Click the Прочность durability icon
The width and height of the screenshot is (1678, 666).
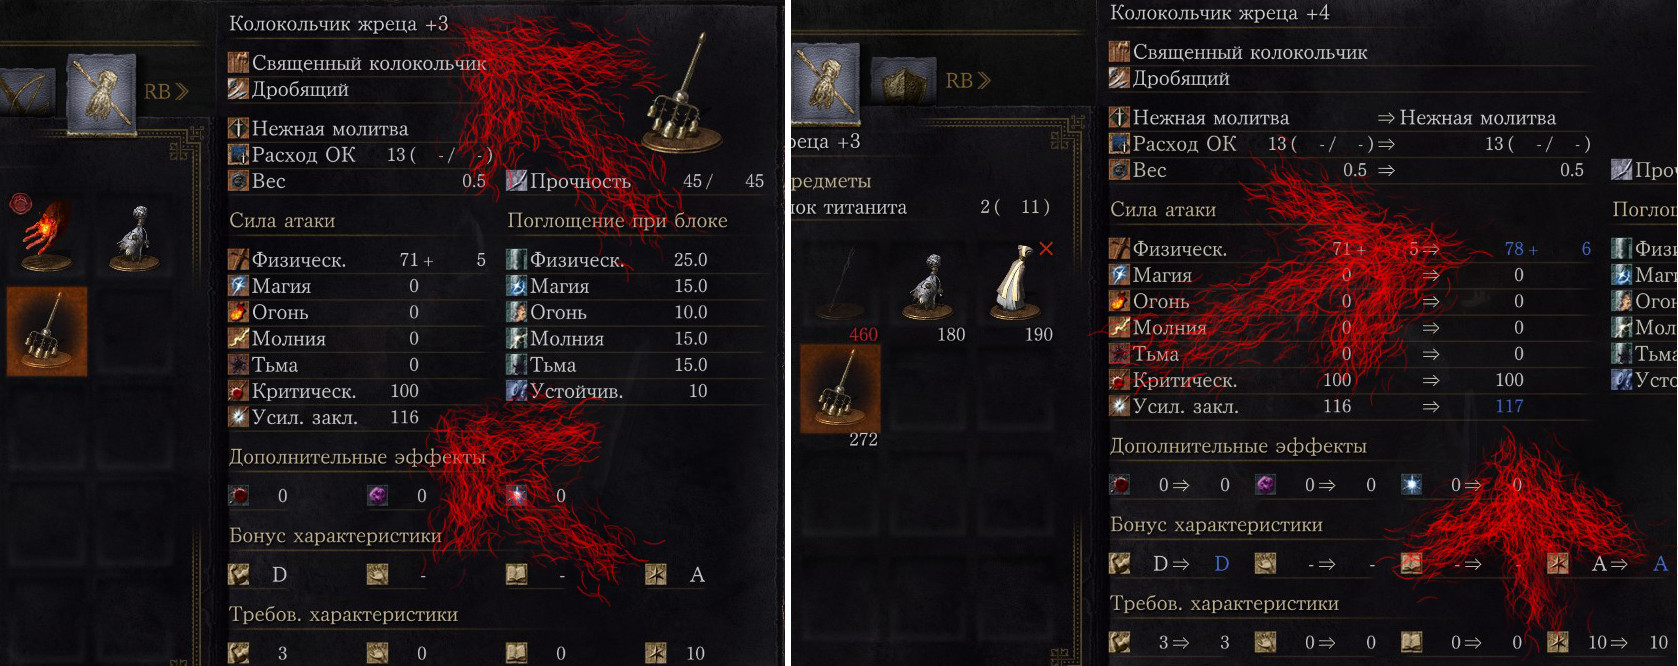516,181
